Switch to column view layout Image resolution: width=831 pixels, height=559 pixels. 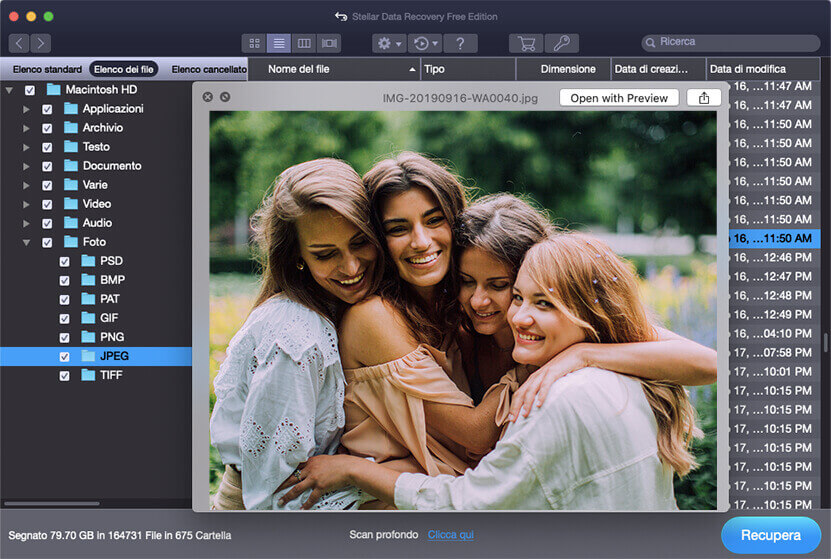coord(304,43)
